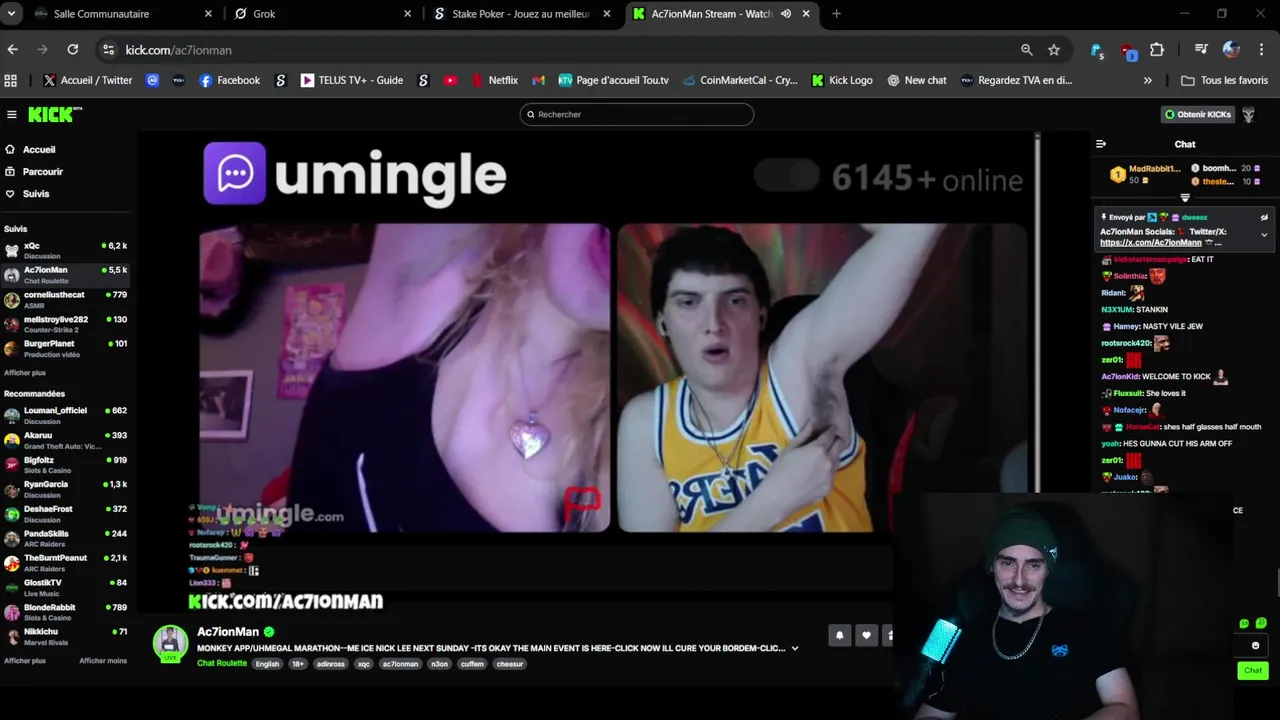This screenshot has width=1280, height=720.
Task: Open the TheBurntPeanut recommended channel
Action: pyautogui.click(x=65, y=562)
